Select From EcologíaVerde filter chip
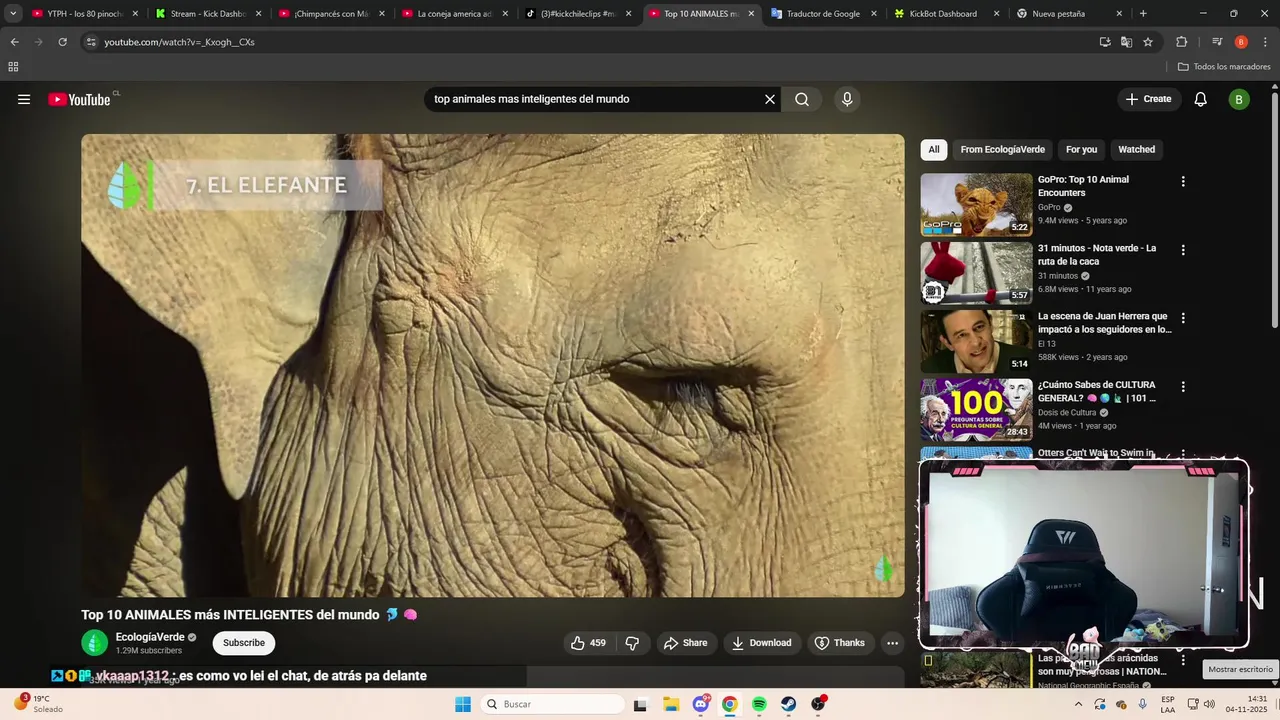Screen dimensions: 1280x720 click(1002, 150)
